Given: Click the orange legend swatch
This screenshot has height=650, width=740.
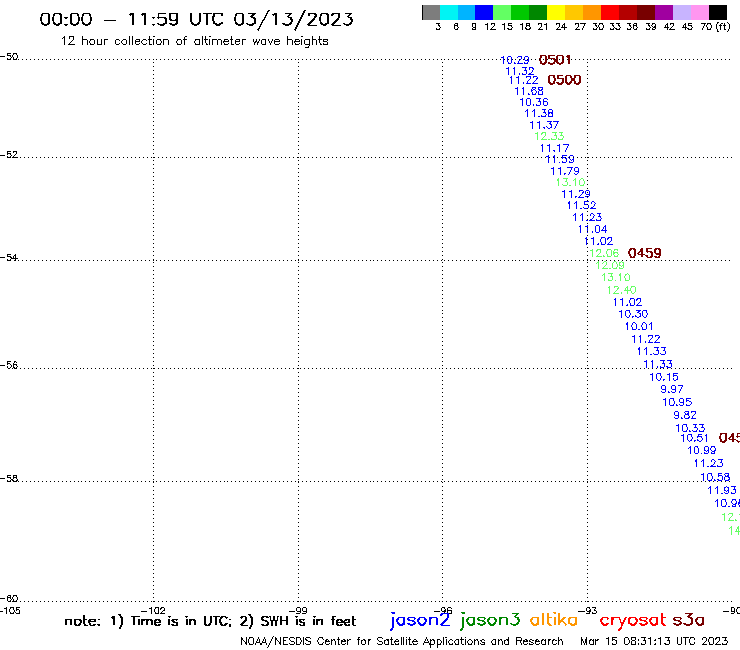Looking at the screenshot, I should tap(592, 12).
